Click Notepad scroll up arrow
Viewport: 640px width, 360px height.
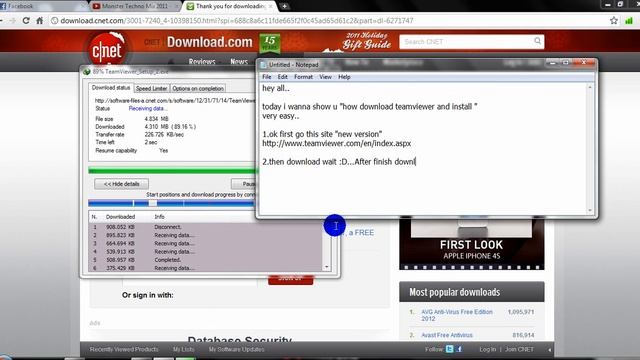pyautogui.click(x=590, y=87)
